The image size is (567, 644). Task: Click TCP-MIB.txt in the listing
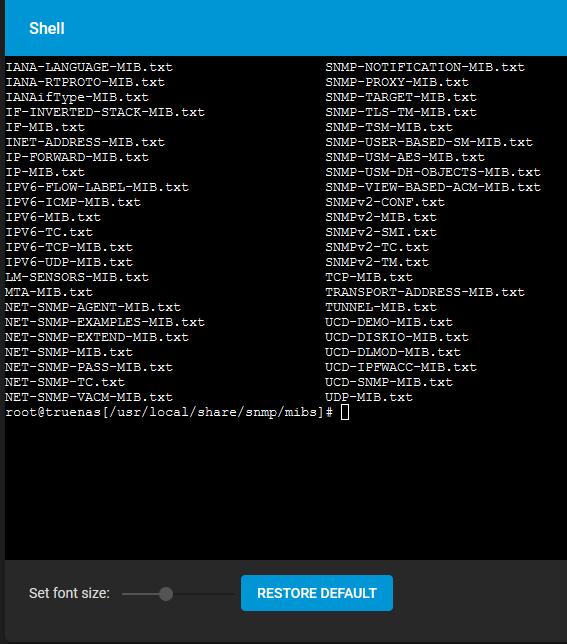tap(369, 277)
